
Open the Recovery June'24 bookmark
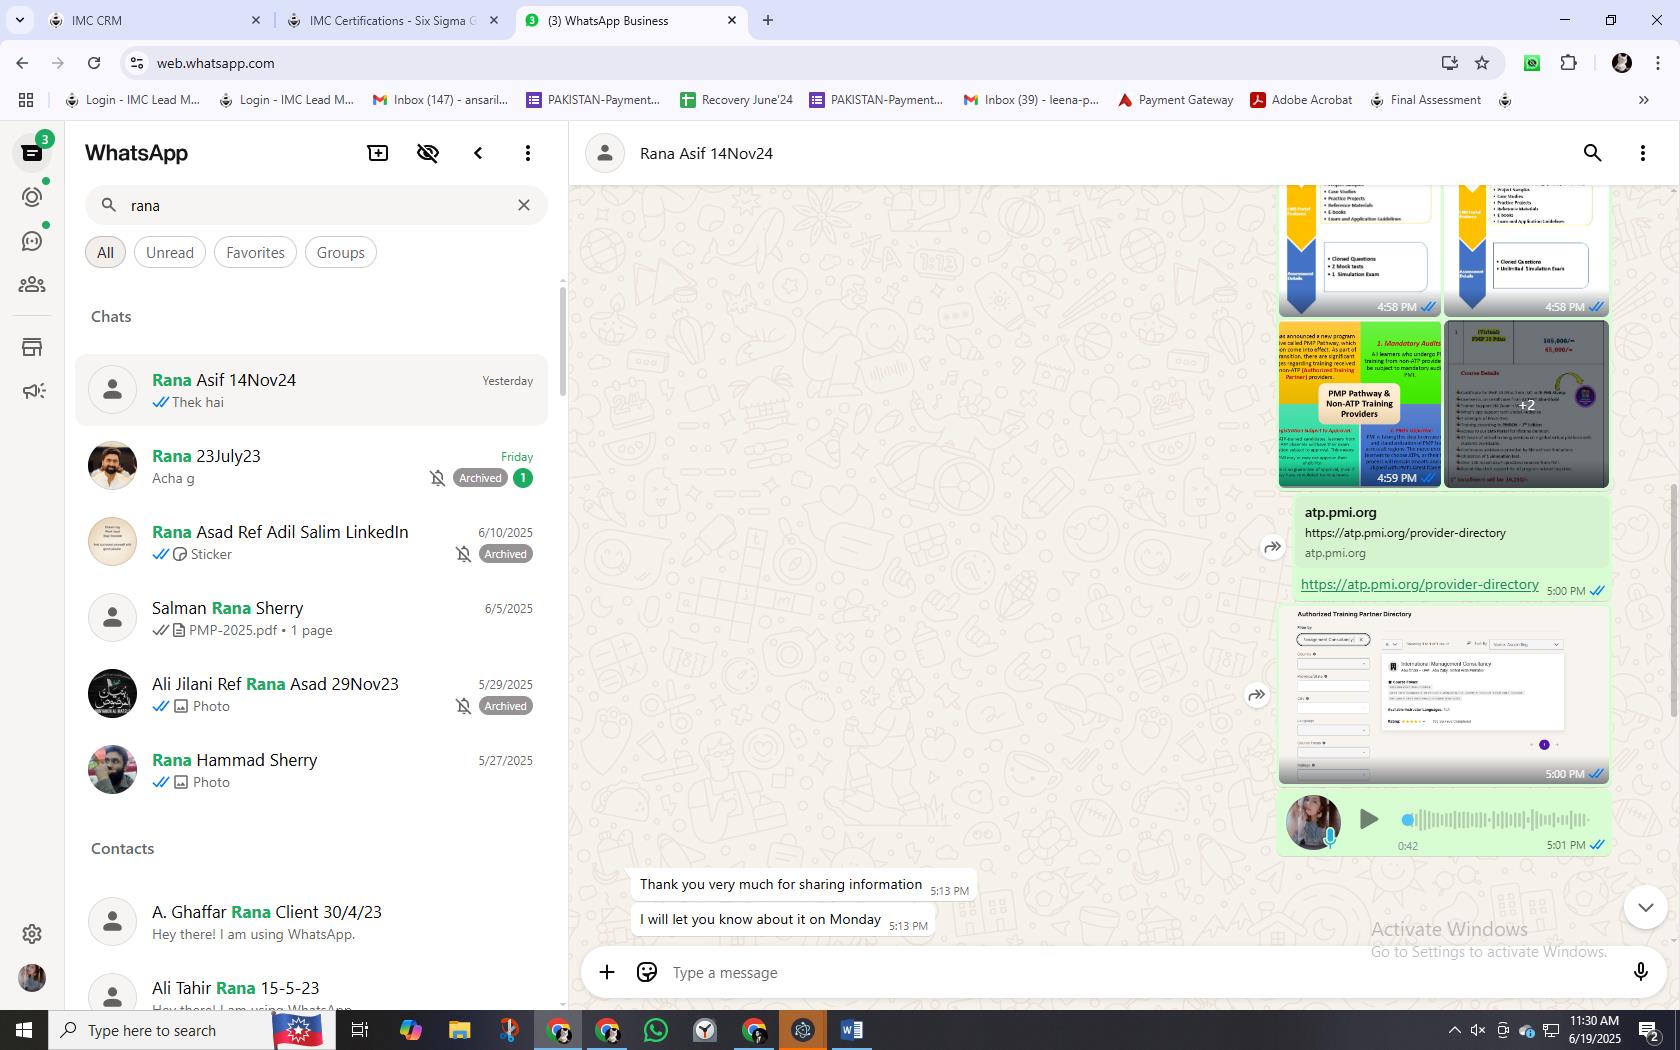(736, 100)
